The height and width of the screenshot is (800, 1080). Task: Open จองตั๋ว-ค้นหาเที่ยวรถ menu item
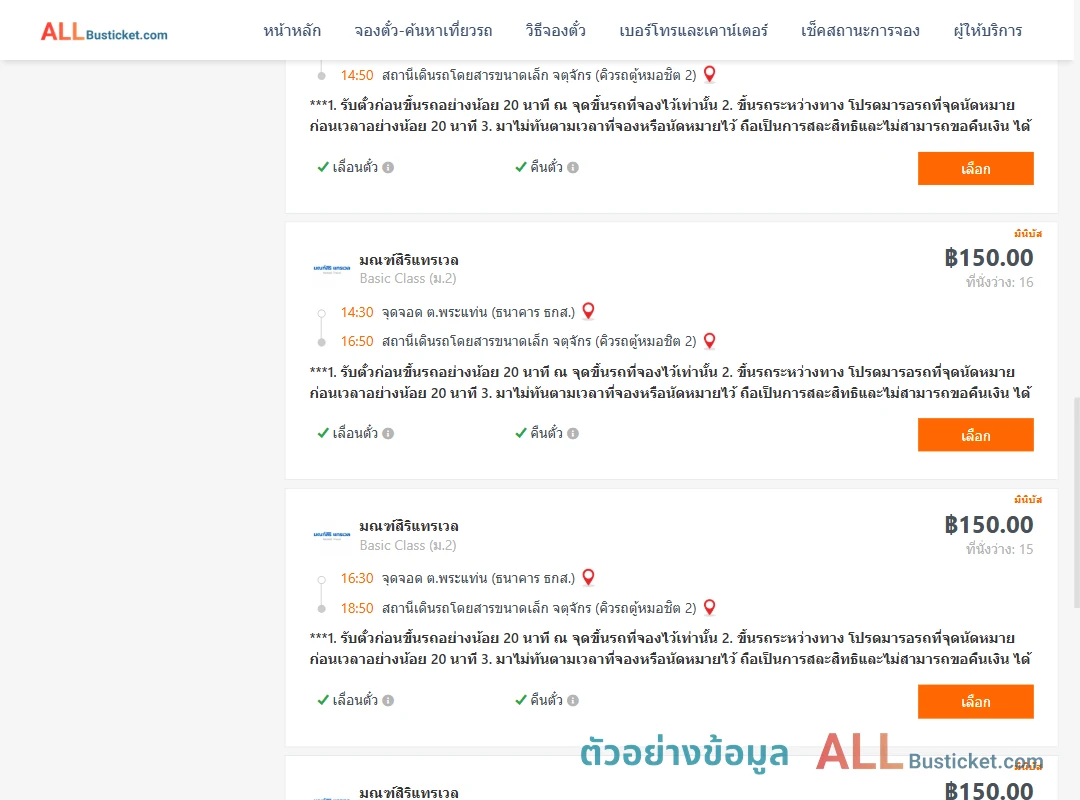click(x=423, y=30)
